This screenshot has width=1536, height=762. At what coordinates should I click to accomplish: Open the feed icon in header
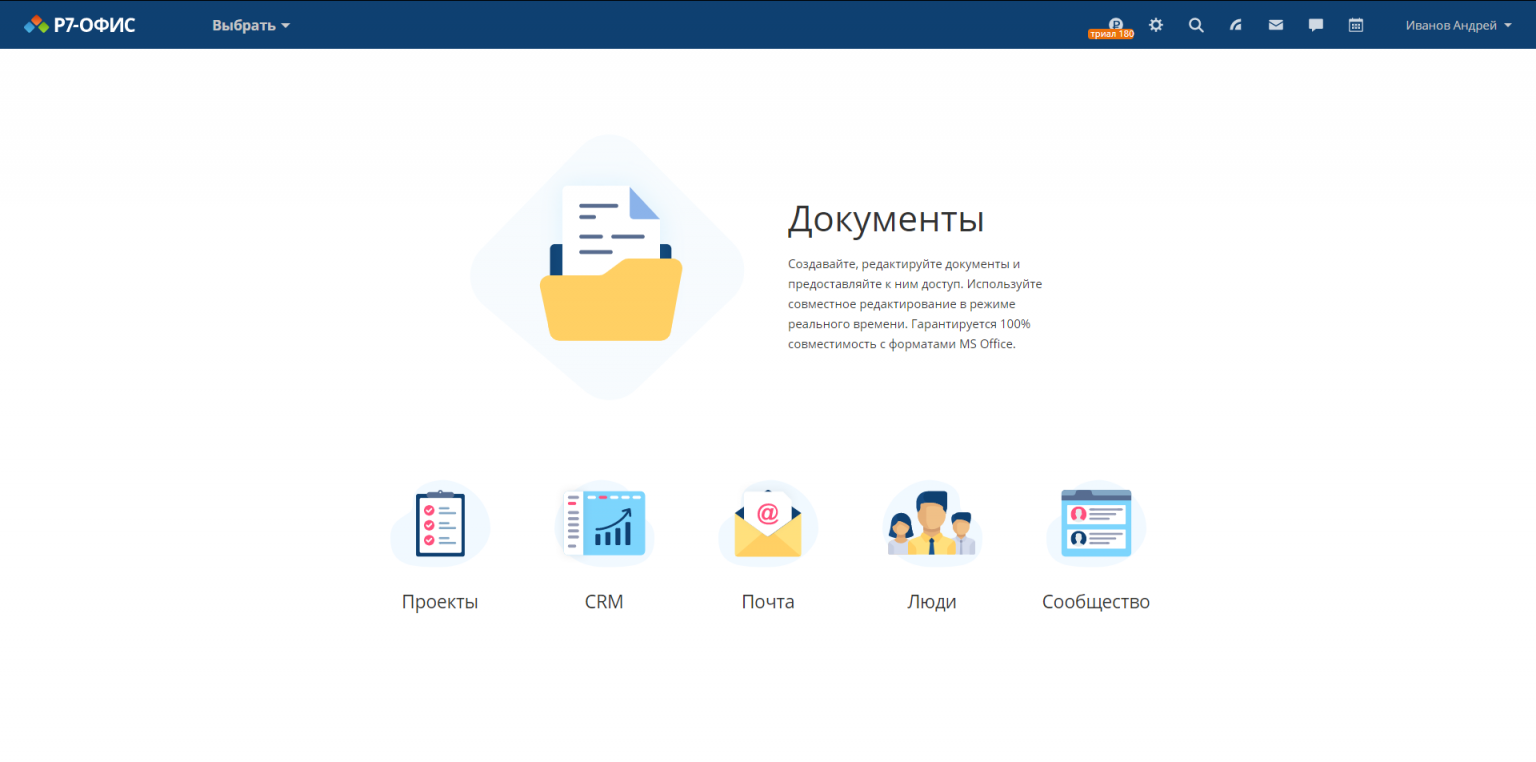pyautogui.click(x=1236, y=25)
